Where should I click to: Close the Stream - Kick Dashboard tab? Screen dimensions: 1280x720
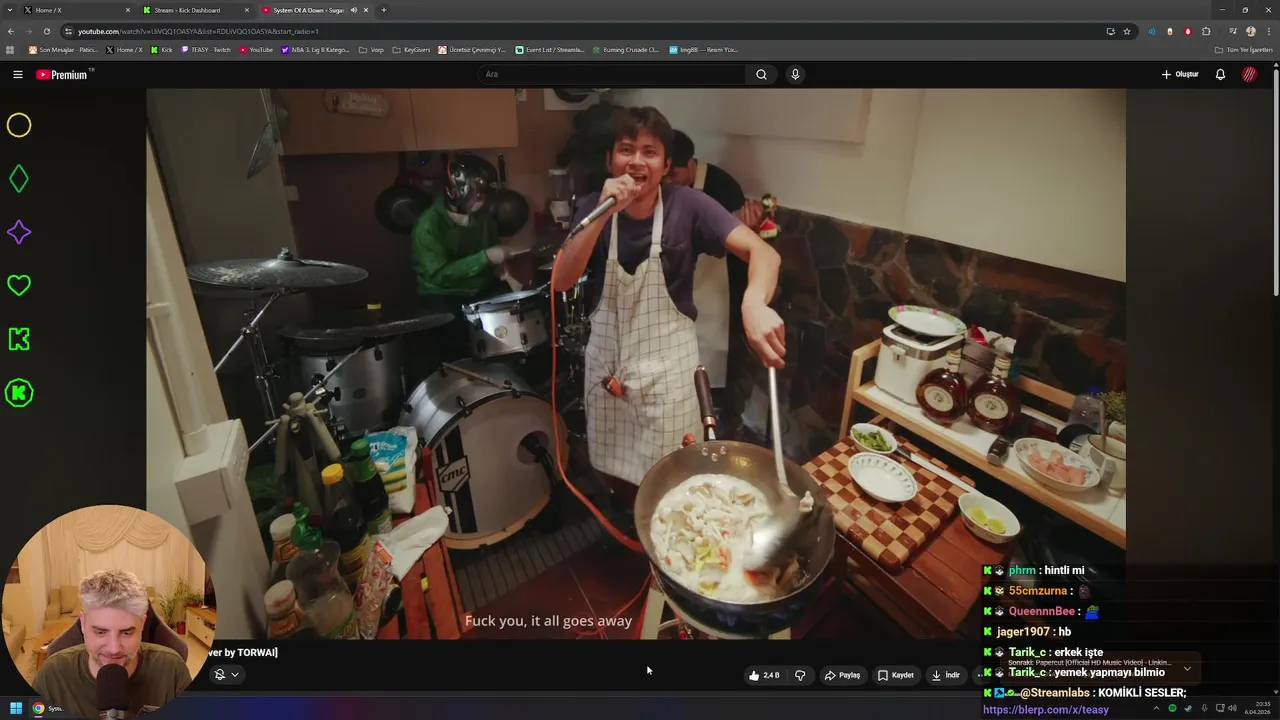[247, 10]
